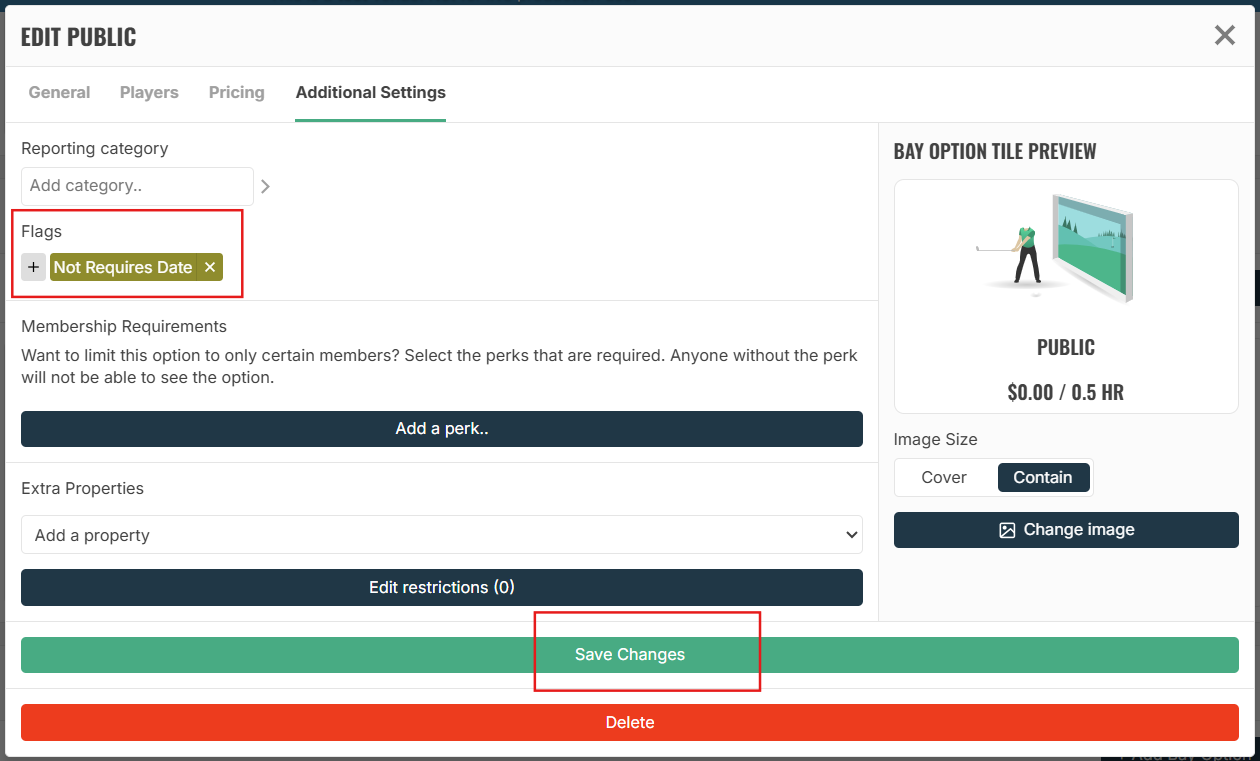Click the image icon on Change image

pos(1007,530)
